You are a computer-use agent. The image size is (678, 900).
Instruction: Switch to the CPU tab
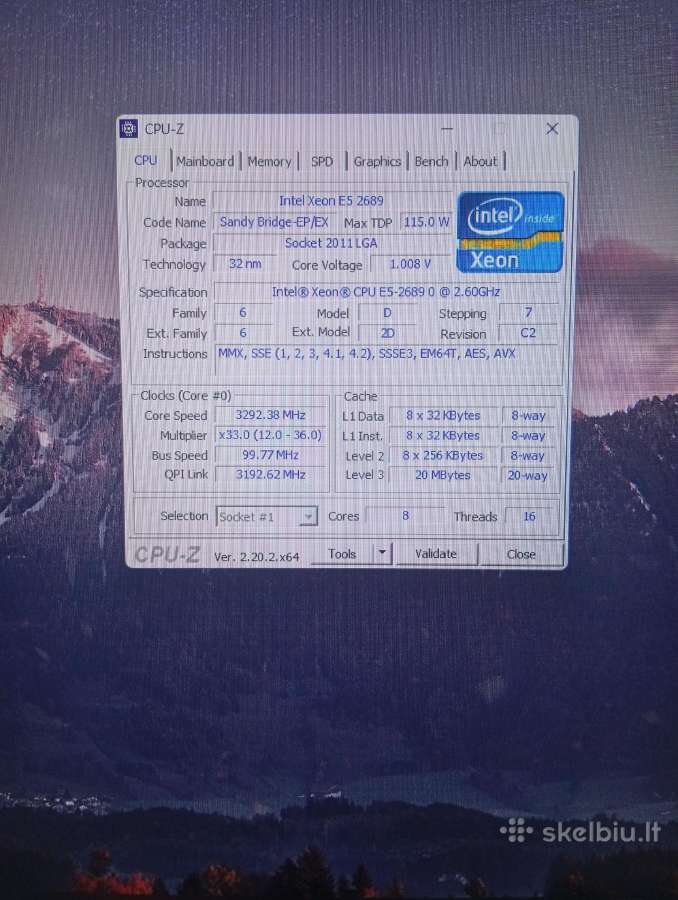[146, 161]
